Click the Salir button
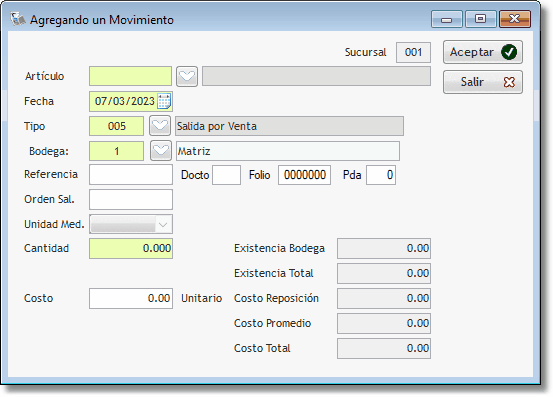The height and width of the screenshot is (397, 553). pyautogui.click(x=482, y=82)
